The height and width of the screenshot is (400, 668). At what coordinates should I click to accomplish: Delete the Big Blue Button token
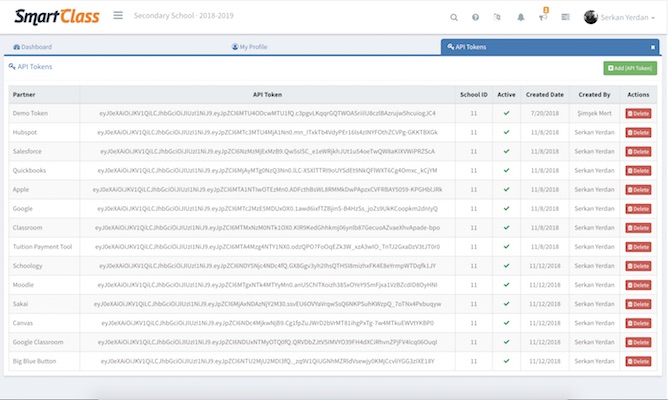coord(638,361)
